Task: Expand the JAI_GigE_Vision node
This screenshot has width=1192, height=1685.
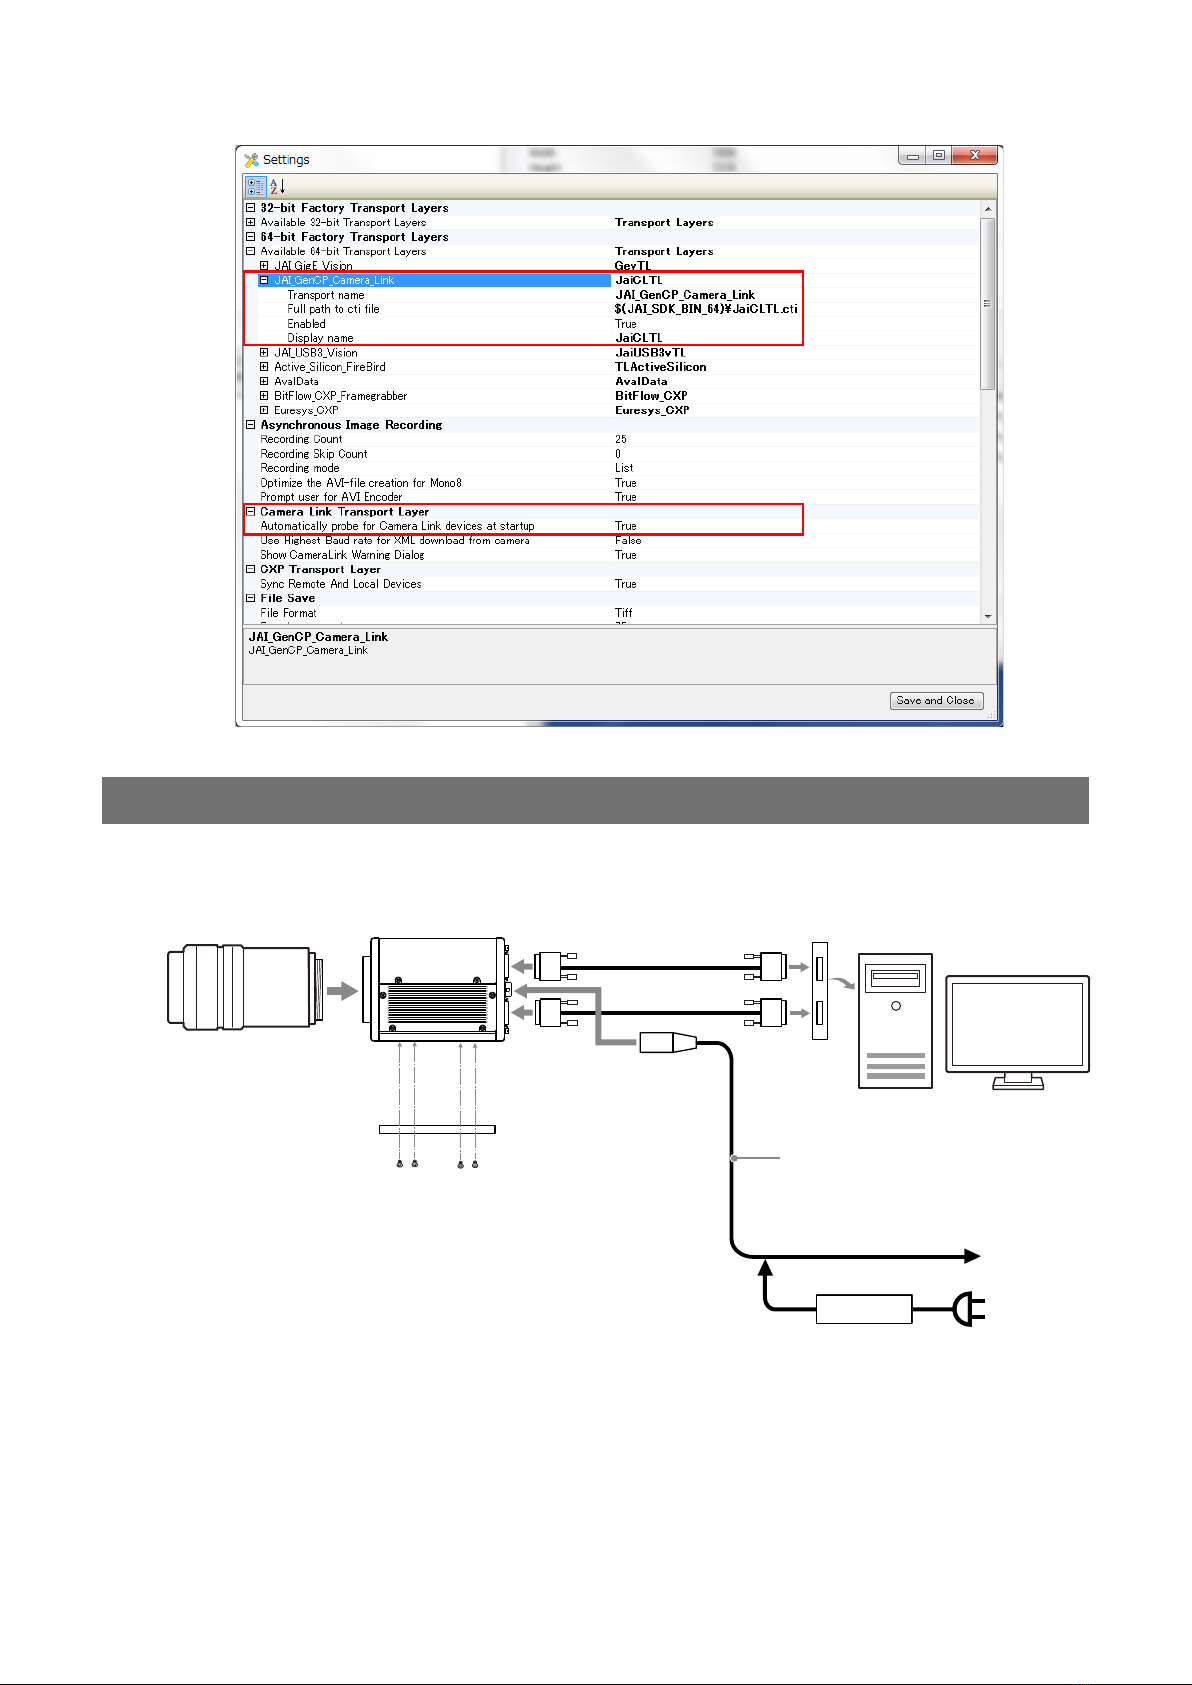Action: tap(264, 266)
